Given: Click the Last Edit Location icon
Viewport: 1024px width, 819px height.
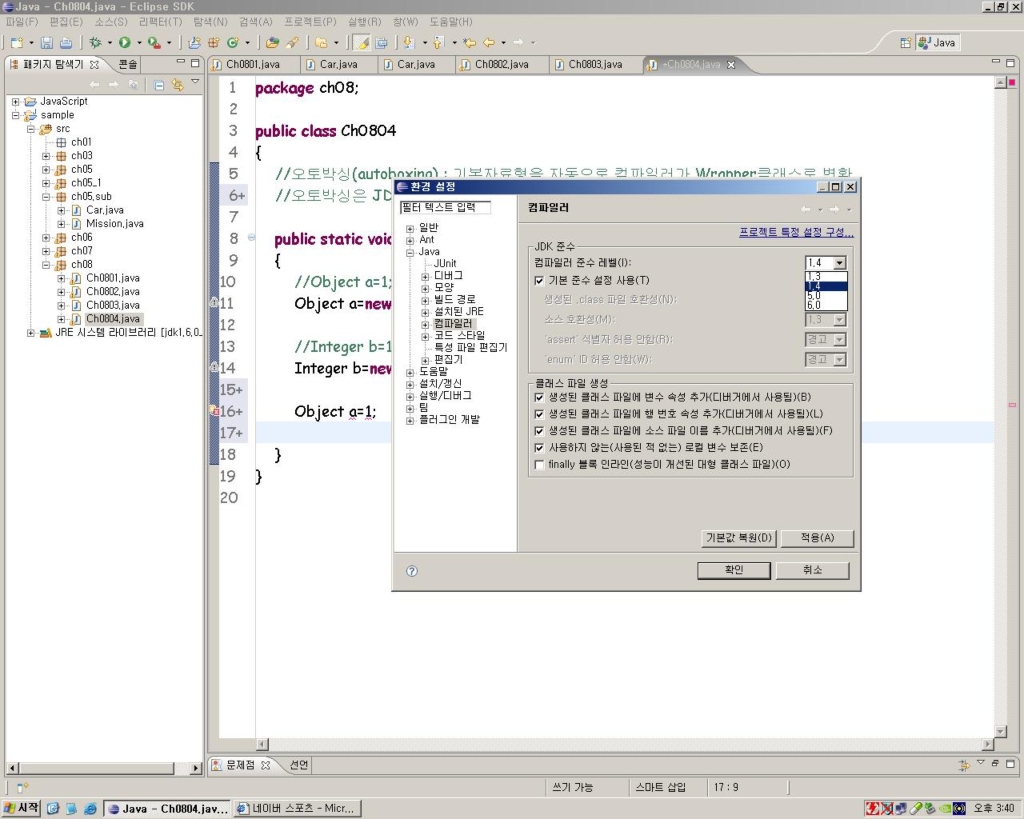Looking at the screenshot, I should pyautogui.click(x=469, y=42).
